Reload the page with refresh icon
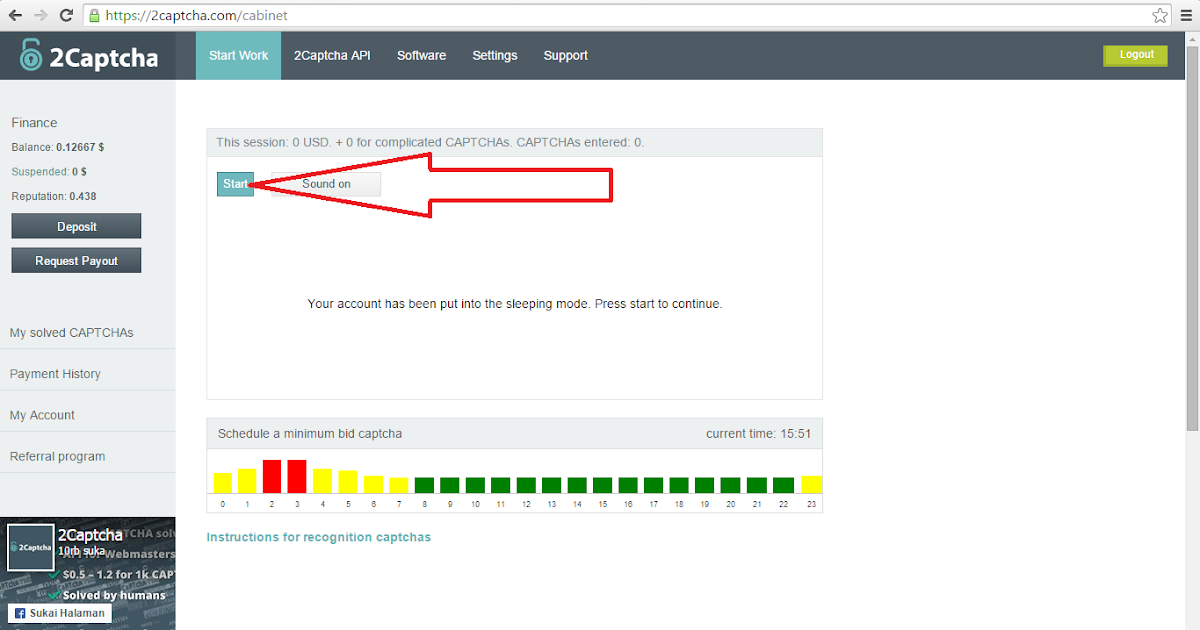Screen dimensions: 1200x630 coord(66,16)
